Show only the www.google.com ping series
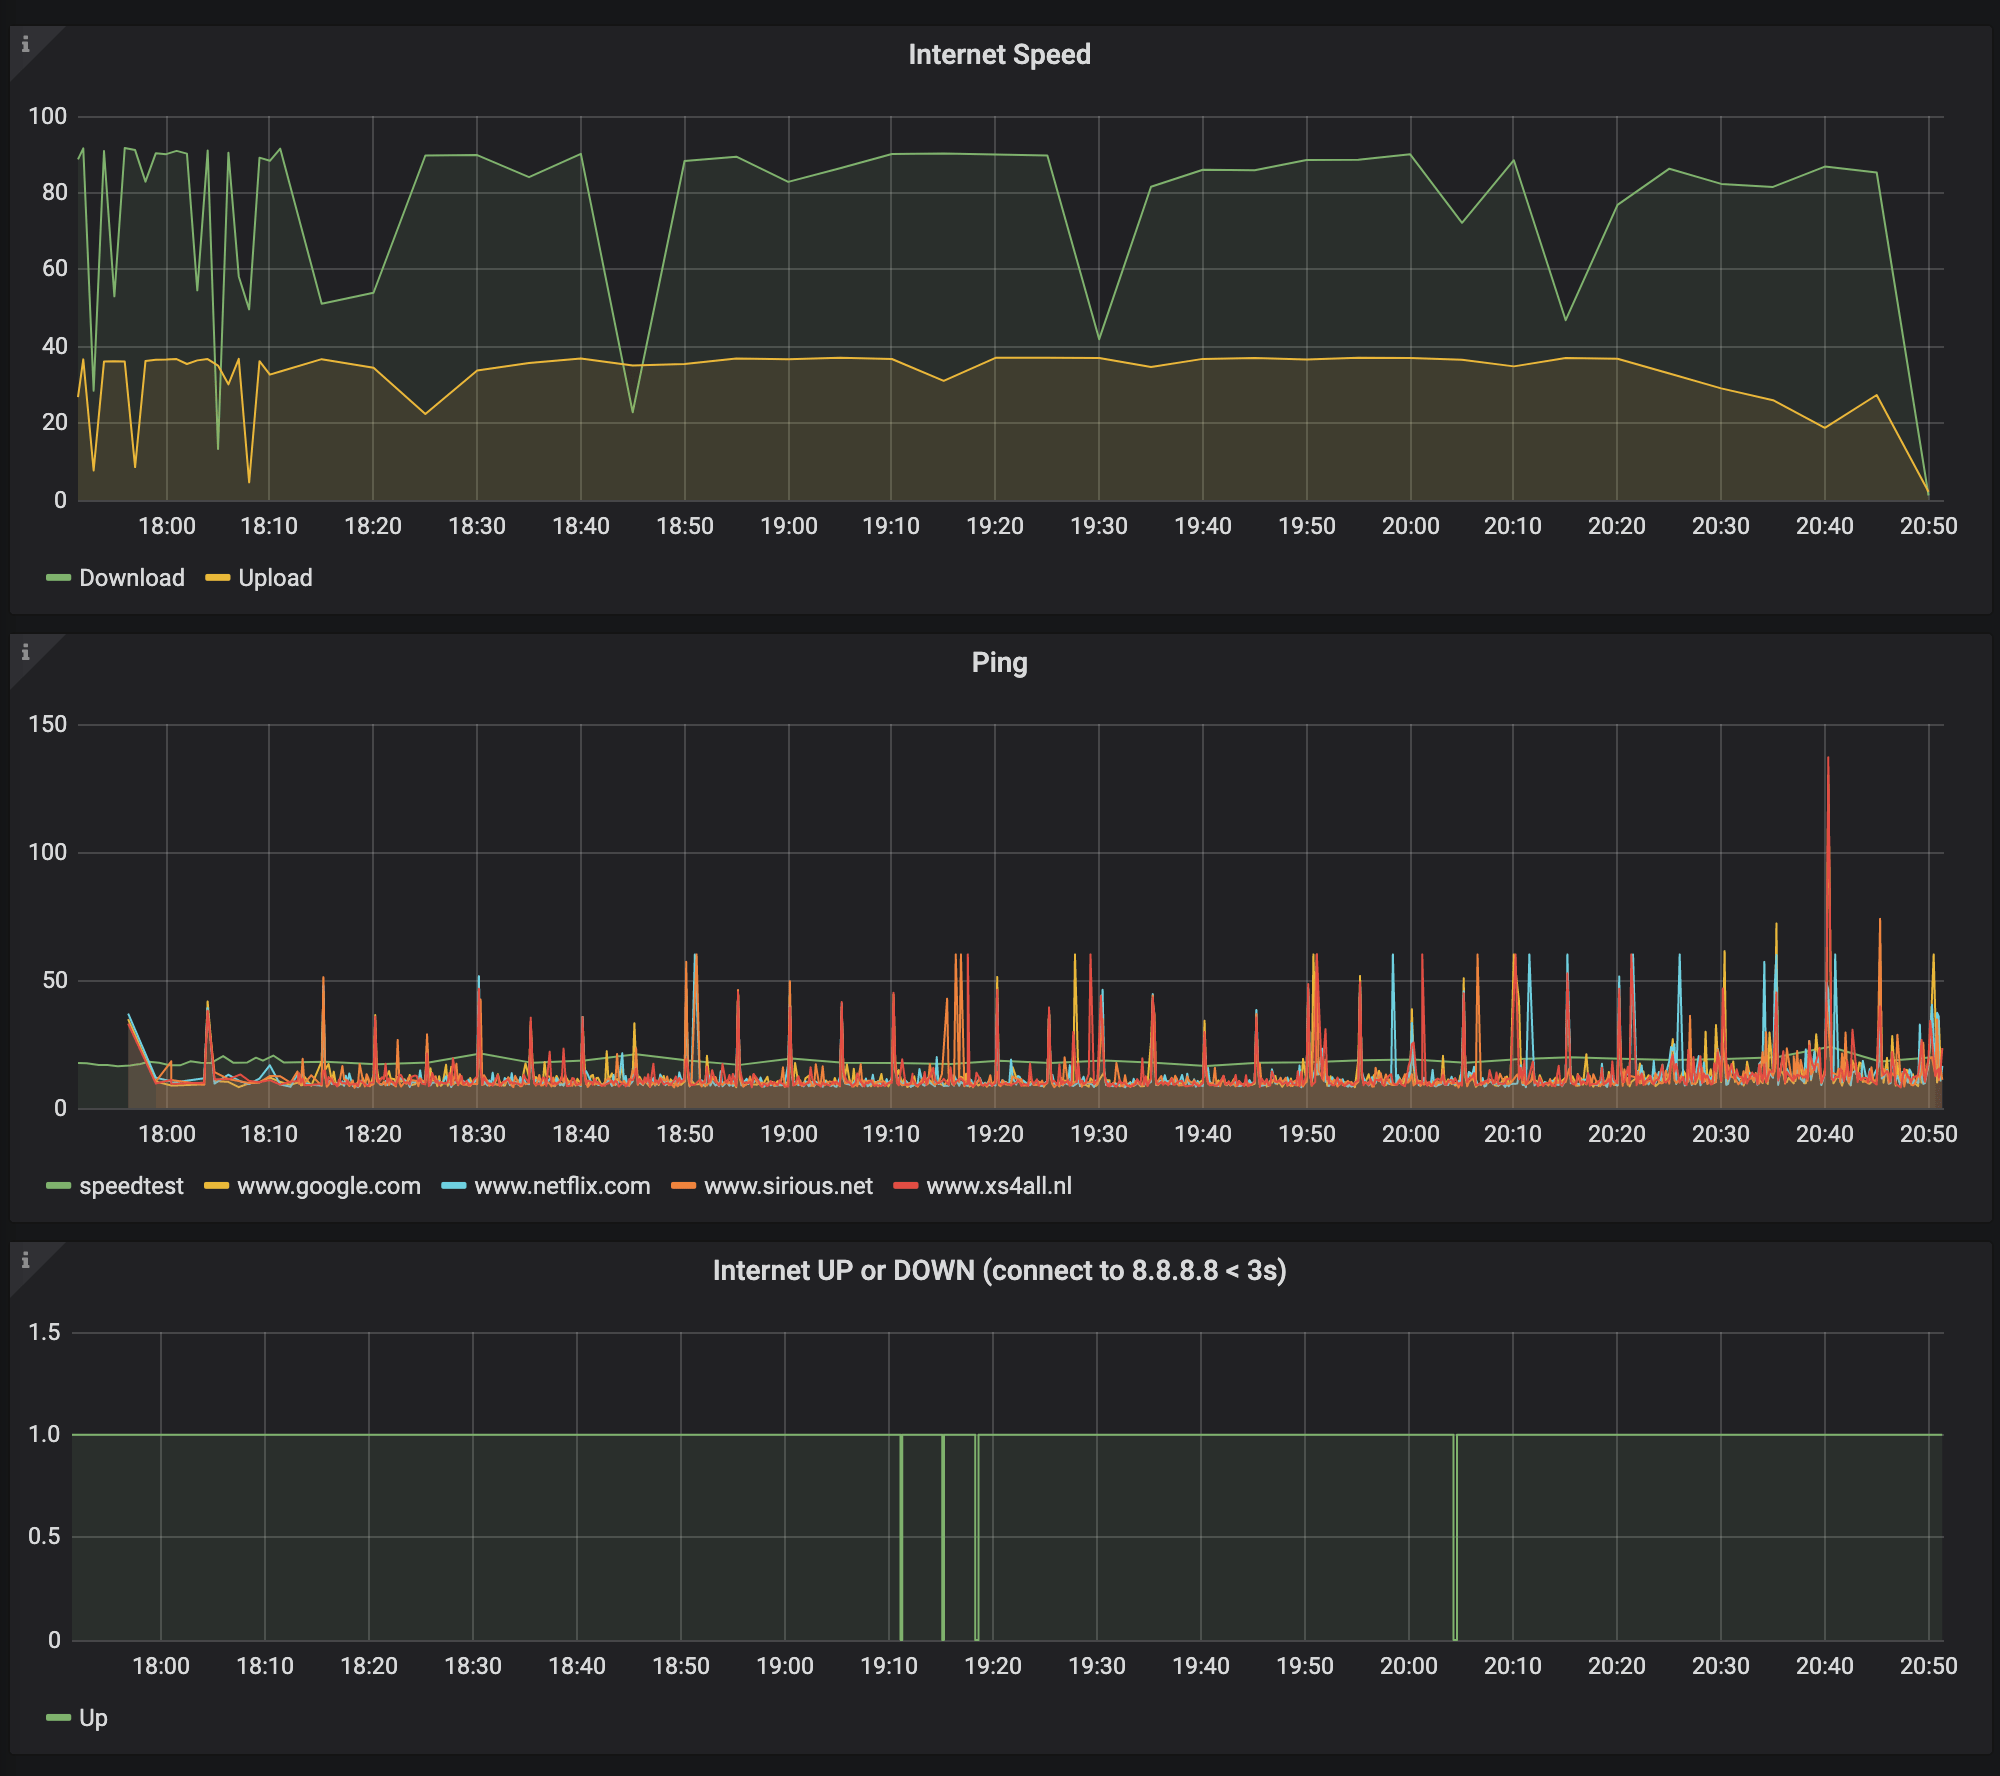The width and height of the screenshot is (2000, 1776). click(x=328, y=1186)
